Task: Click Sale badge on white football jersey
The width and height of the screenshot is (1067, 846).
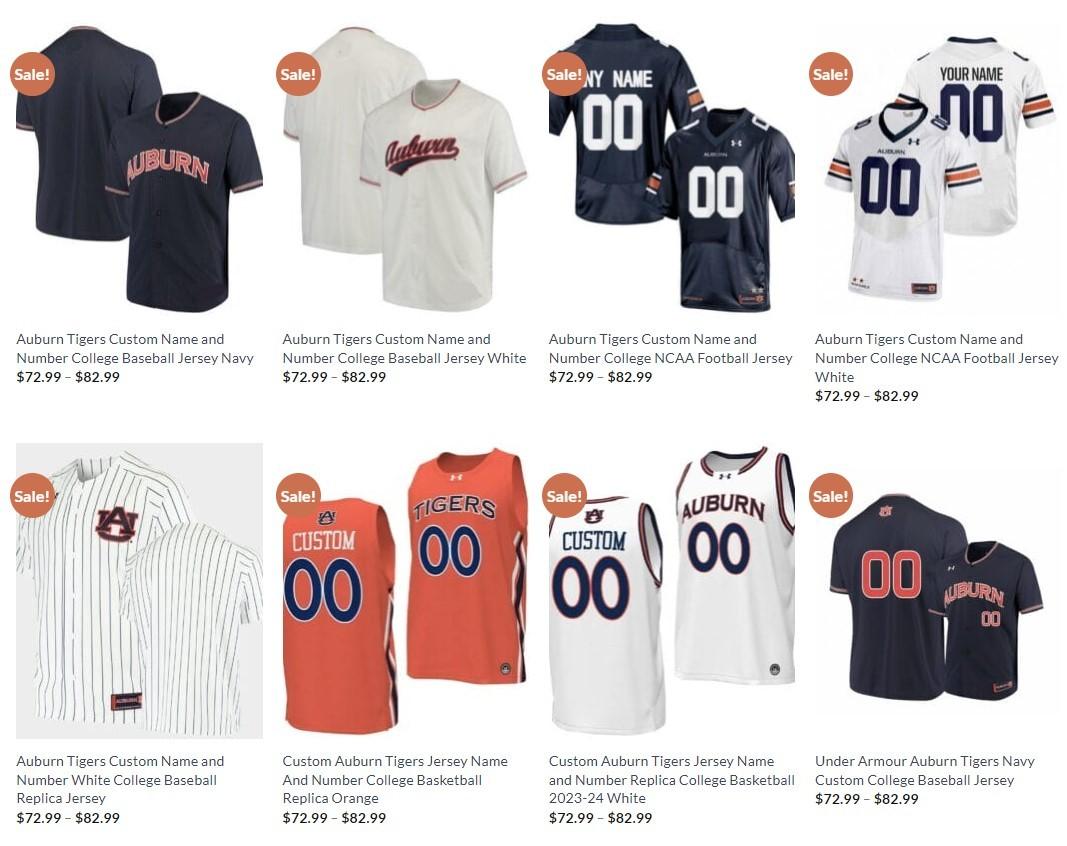Action: point(830,74)
